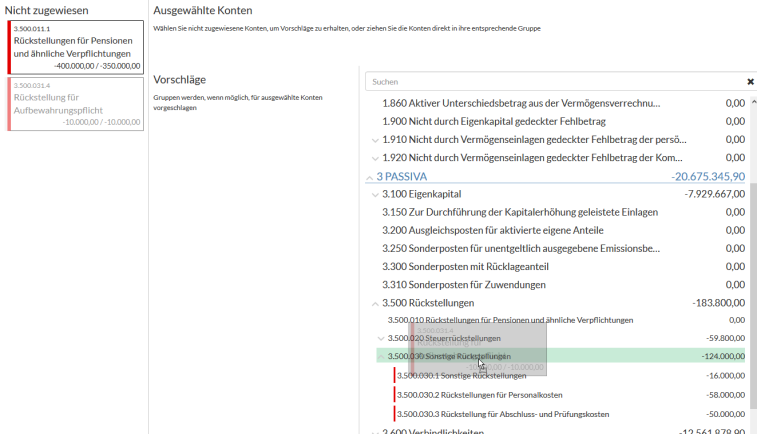Viewport: 757px width, 434px height.
Task: Select the unassigned account card 3.500.011.1 Rückstellungen für Pensionen
Action: pyautogui.click(x=76, y=47)
